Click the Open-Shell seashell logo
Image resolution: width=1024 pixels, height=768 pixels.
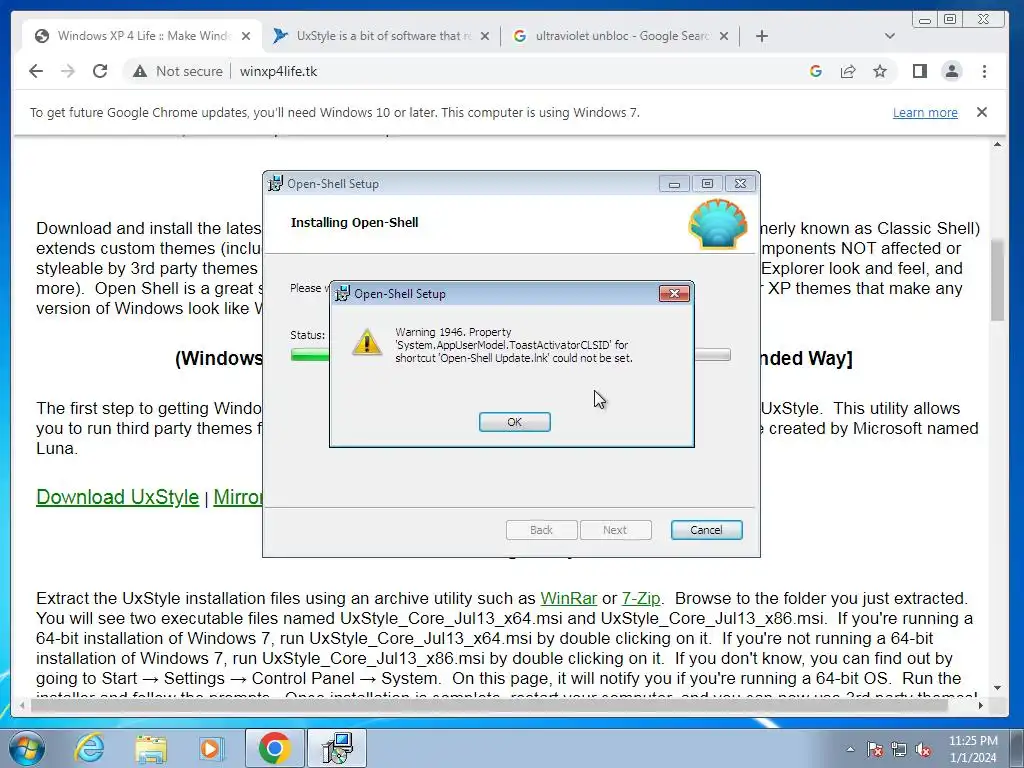pyautogui.click(x=718, y=224)
